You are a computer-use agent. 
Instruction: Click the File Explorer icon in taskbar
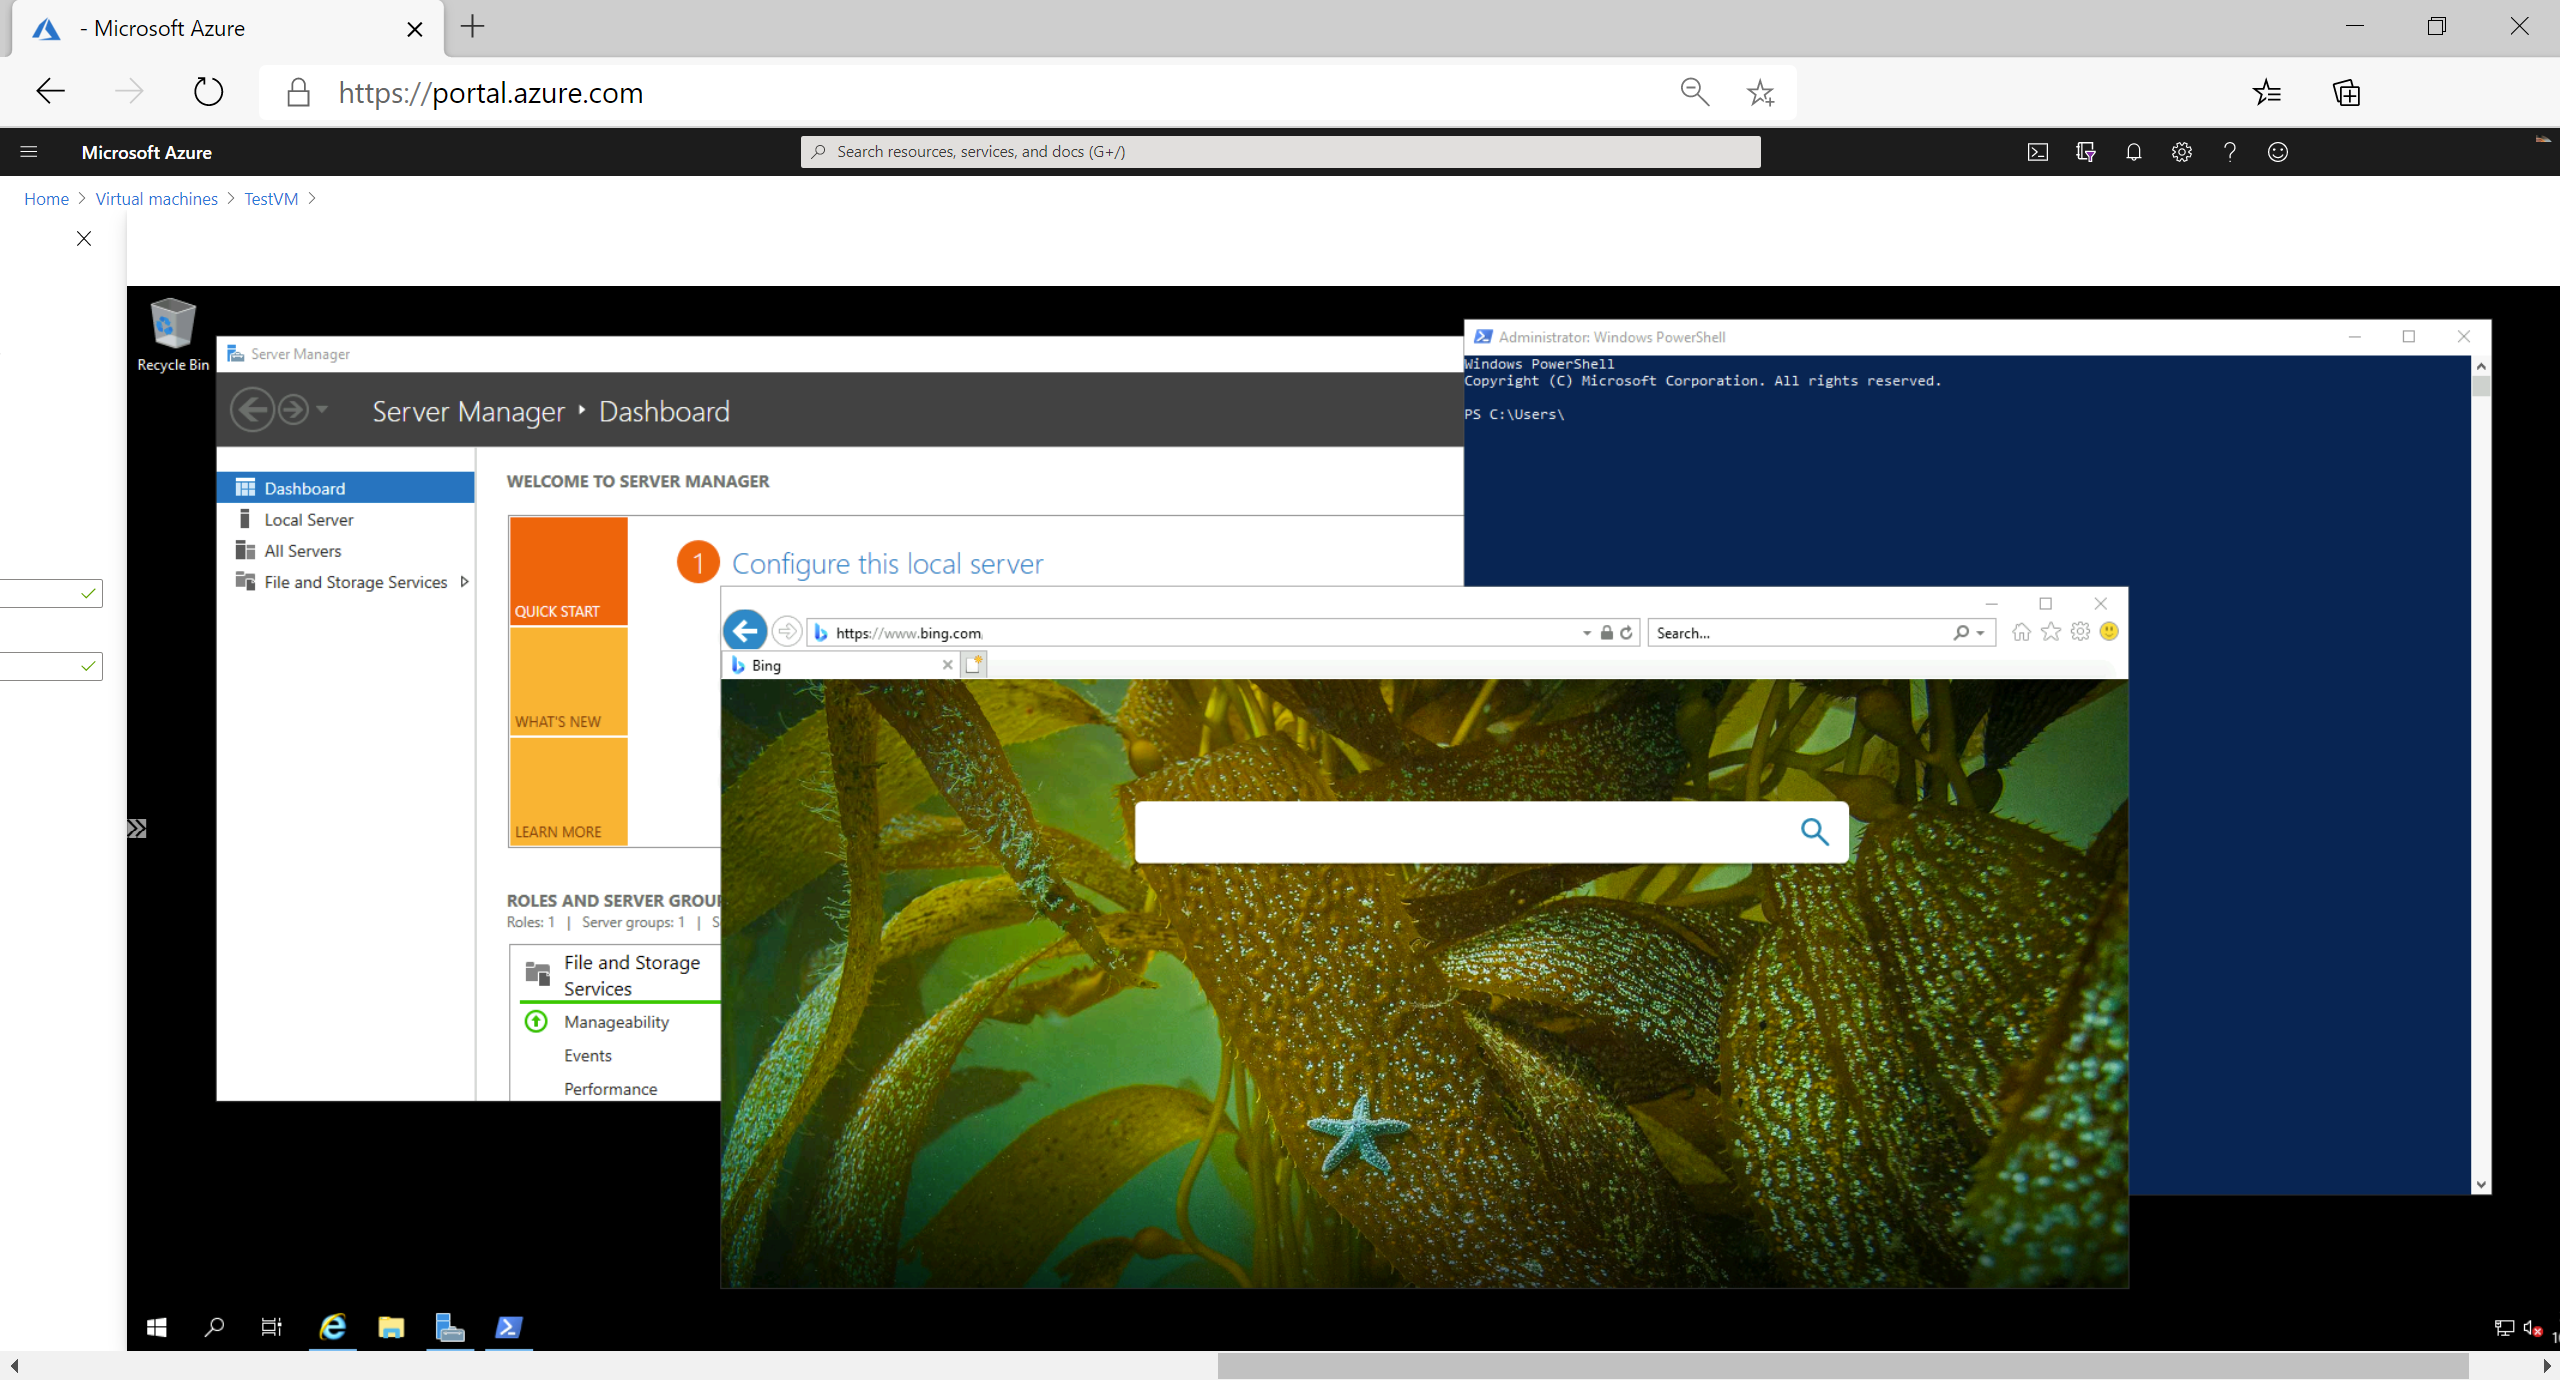point(391,1326)
